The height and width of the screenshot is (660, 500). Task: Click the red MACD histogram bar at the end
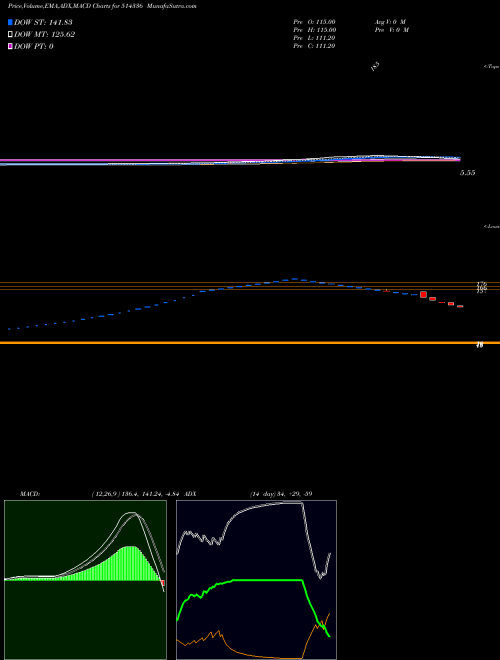tap(163, 583)
